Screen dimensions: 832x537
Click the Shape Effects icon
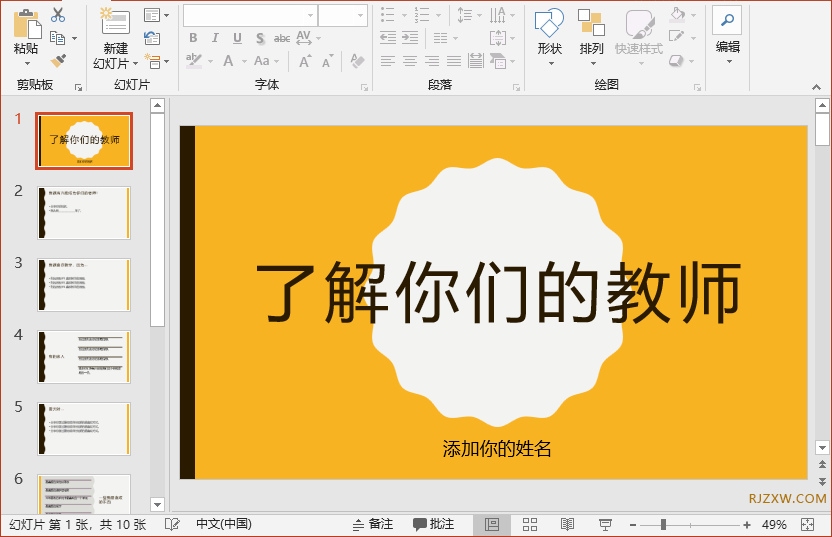677,60
